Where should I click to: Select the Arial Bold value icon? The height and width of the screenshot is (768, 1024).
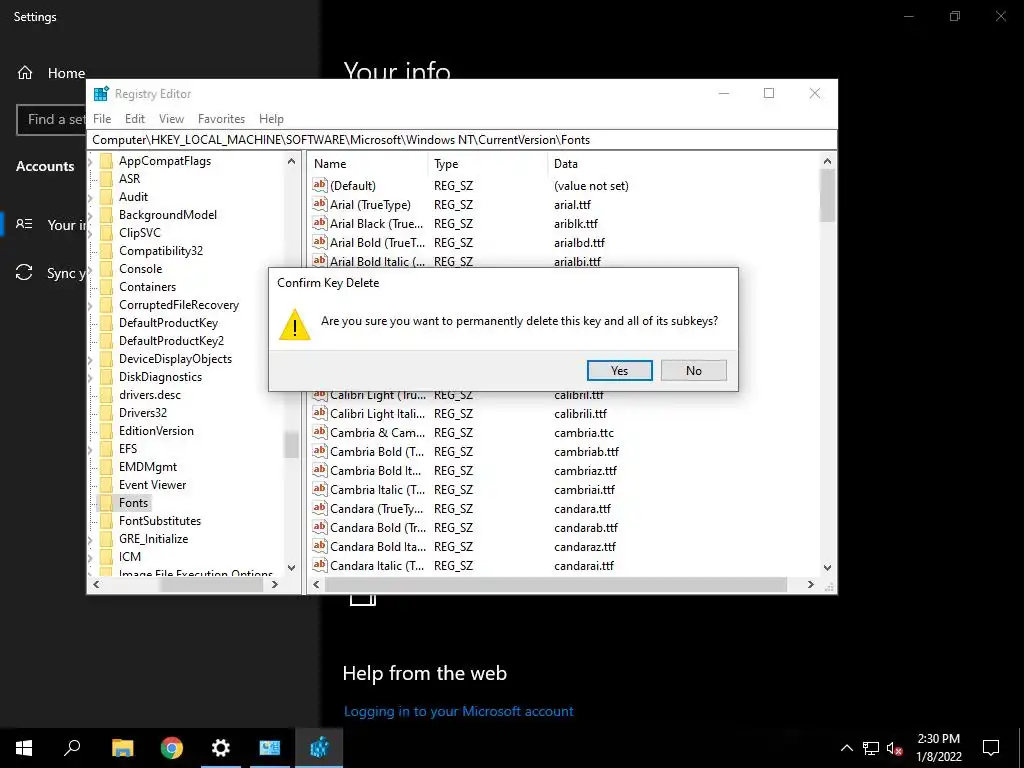point(319,242)
